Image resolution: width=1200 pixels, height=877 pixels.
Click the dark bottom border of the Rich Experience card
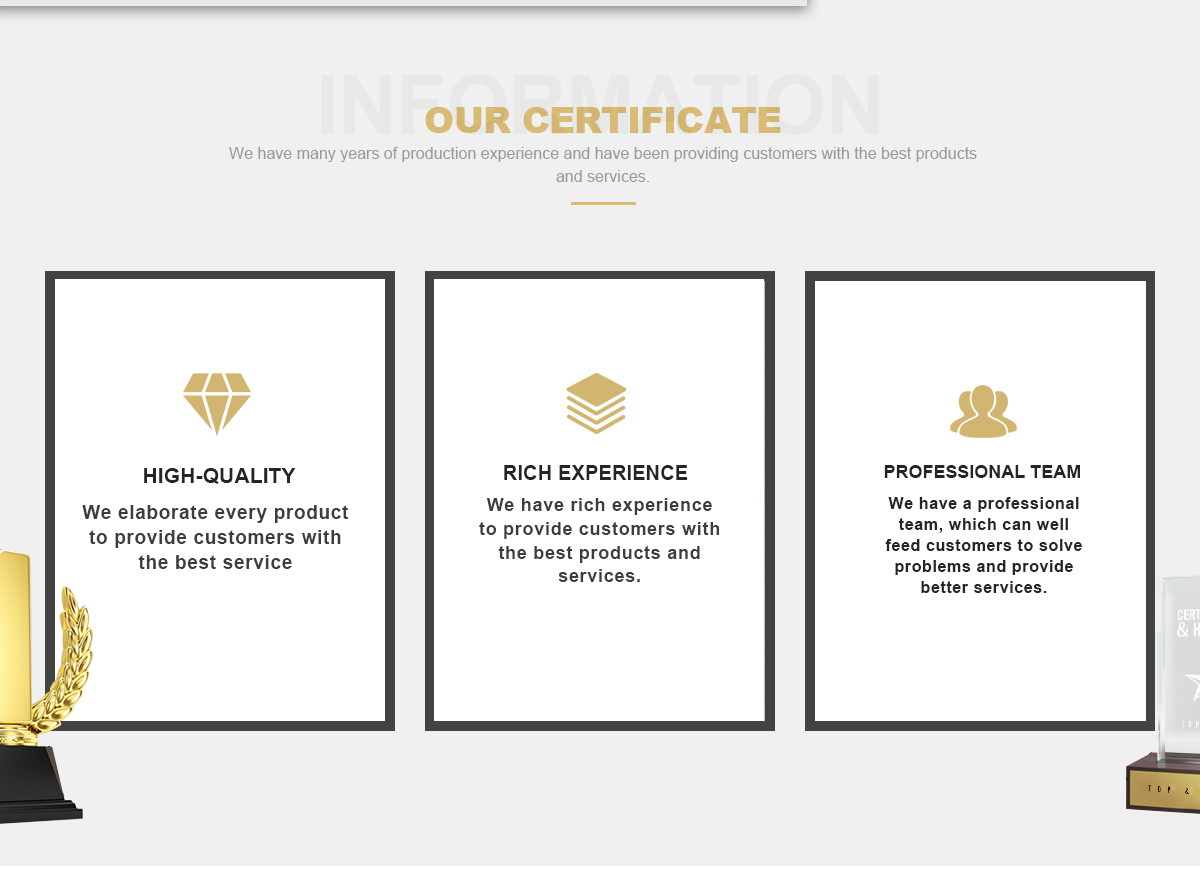click(x=600, y=725)
